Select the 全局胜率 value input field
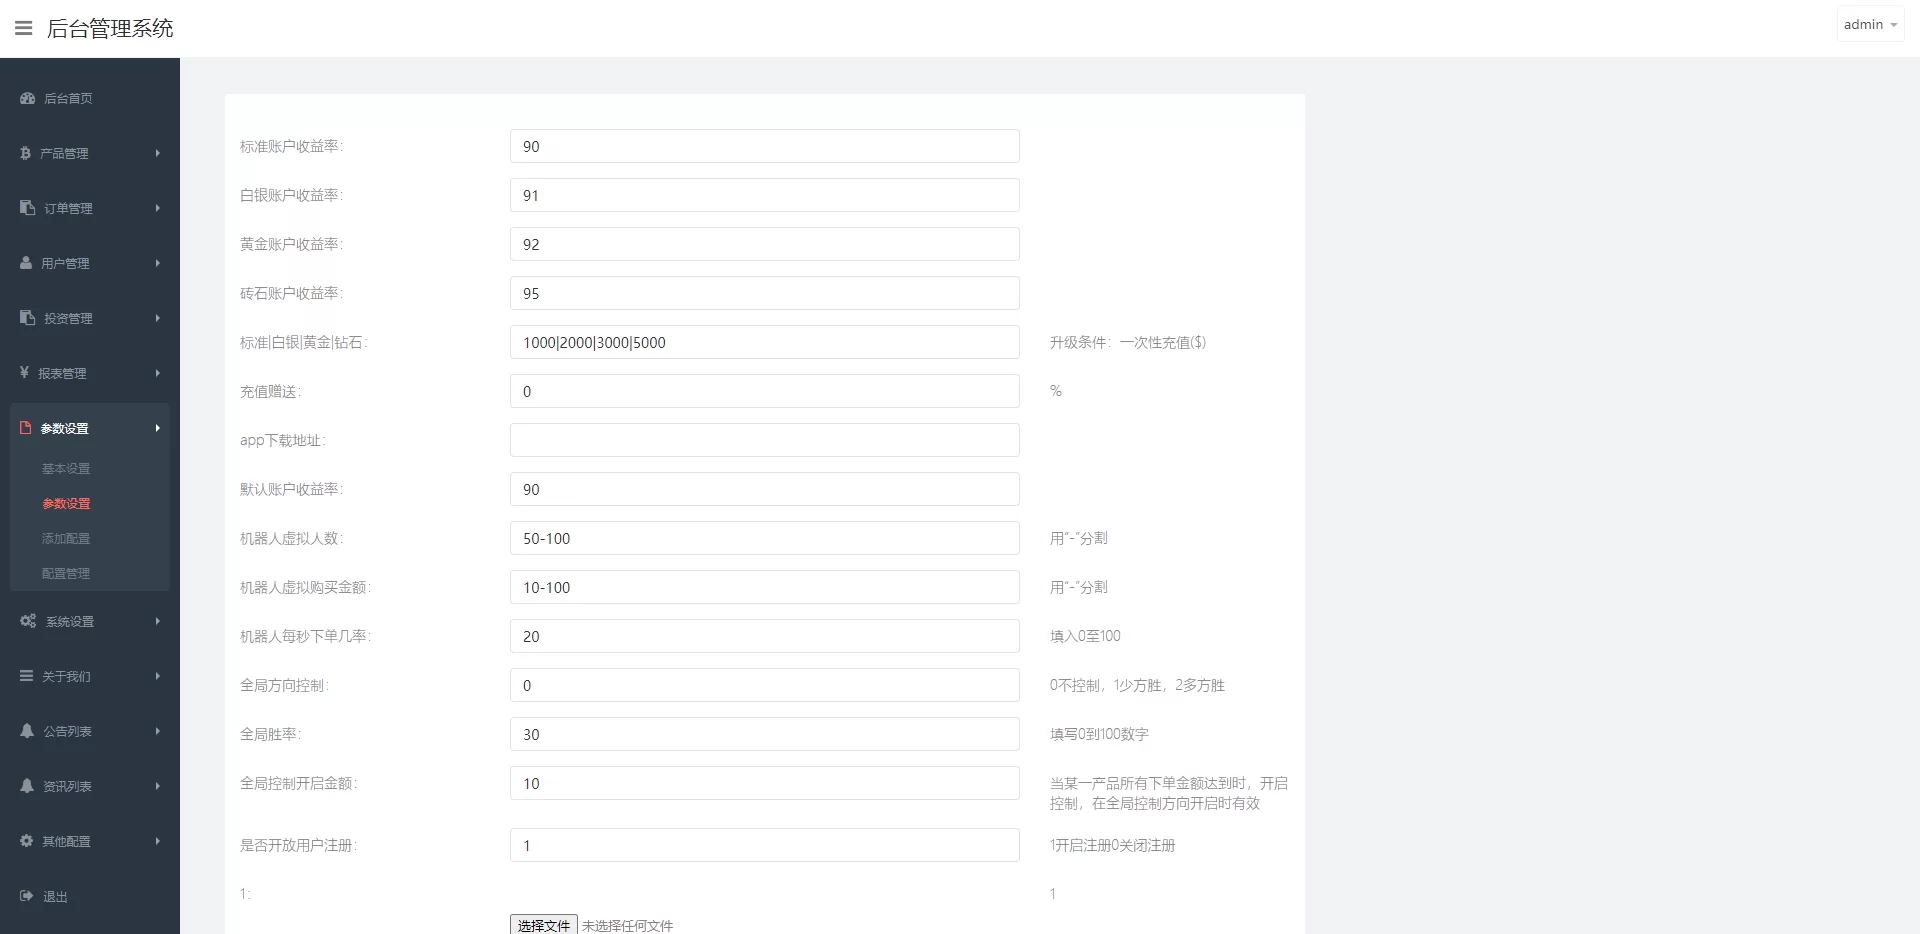The width and height of the screenshot is (1920, 934). click(764, 734)
